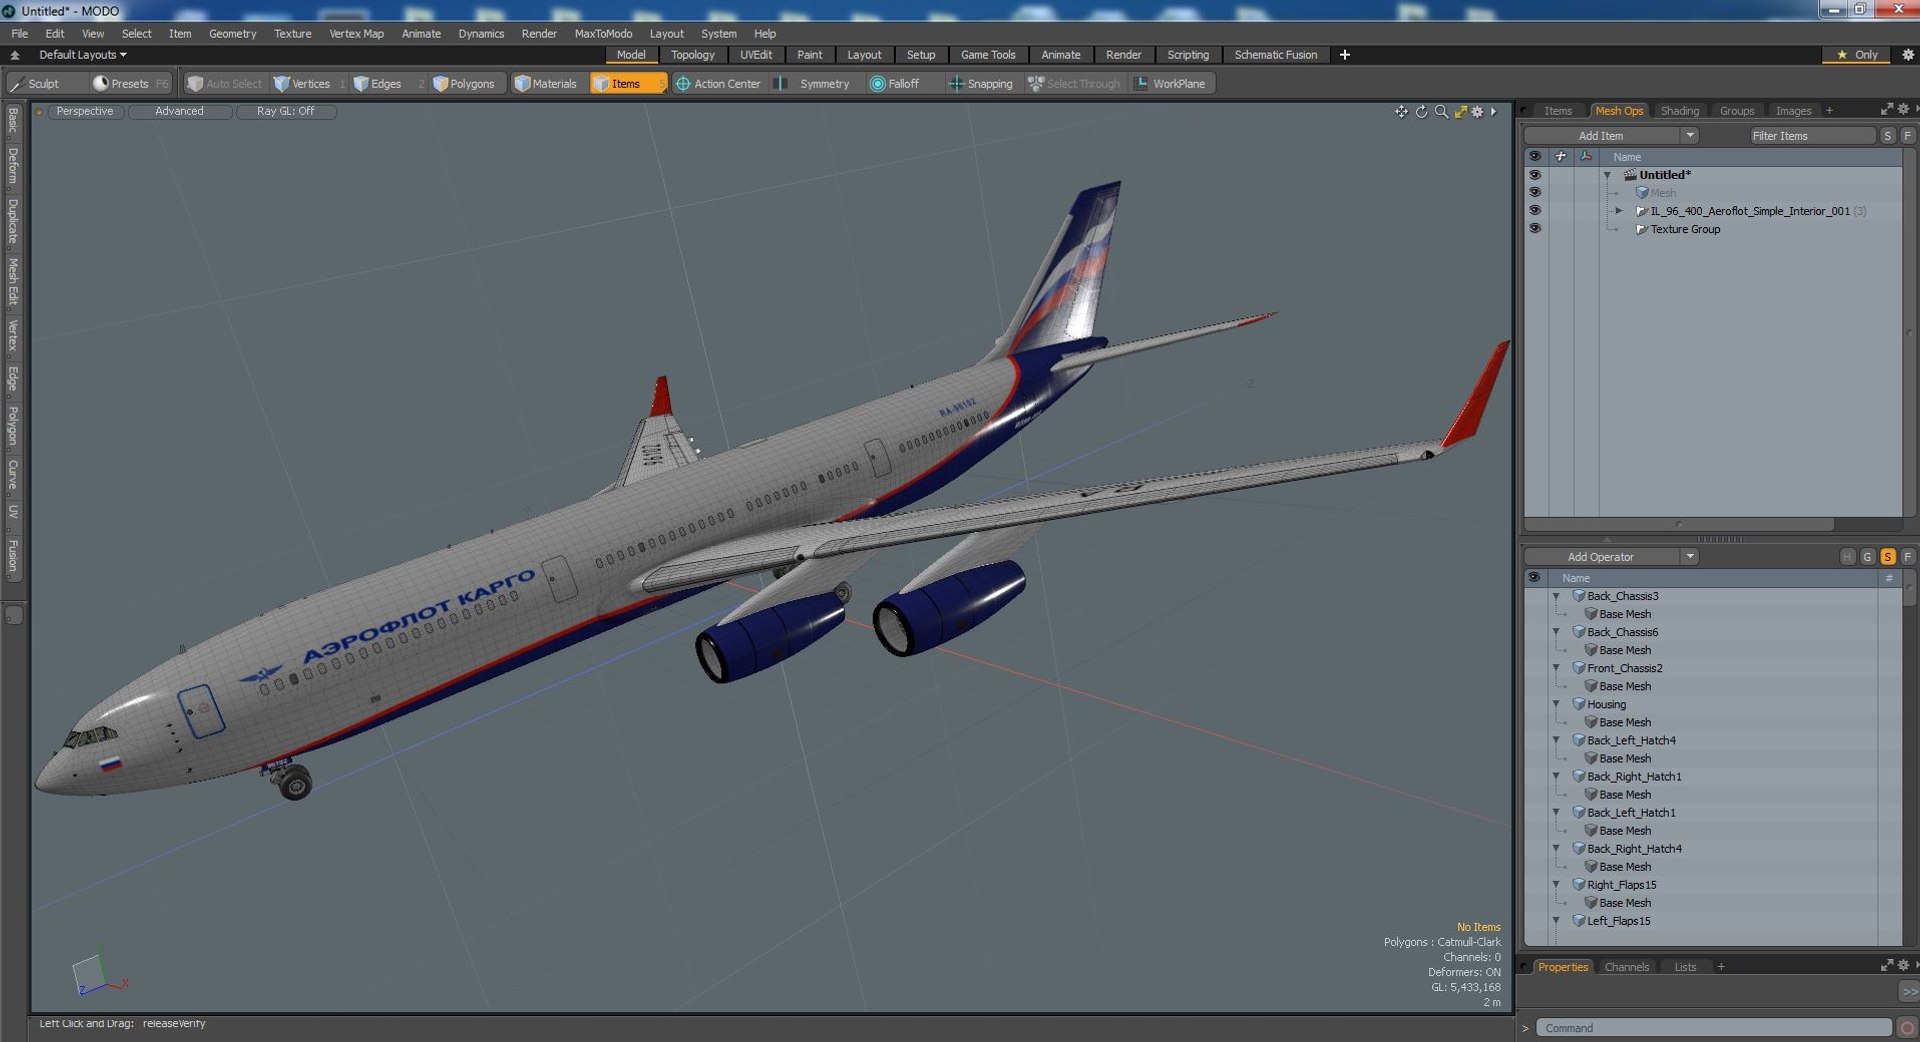Collapse the Front_Chassis2 operator
Screen dimensions: 1920x1042
tap(1556, 668)
